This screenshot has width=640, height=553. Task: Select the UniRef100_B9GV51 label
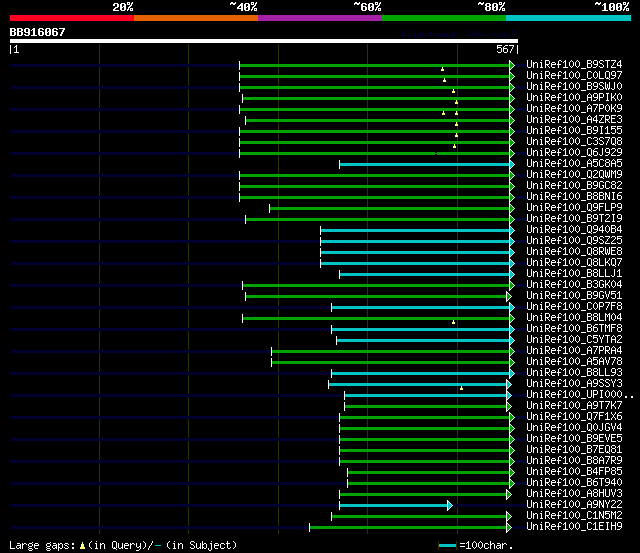[574, 296]
